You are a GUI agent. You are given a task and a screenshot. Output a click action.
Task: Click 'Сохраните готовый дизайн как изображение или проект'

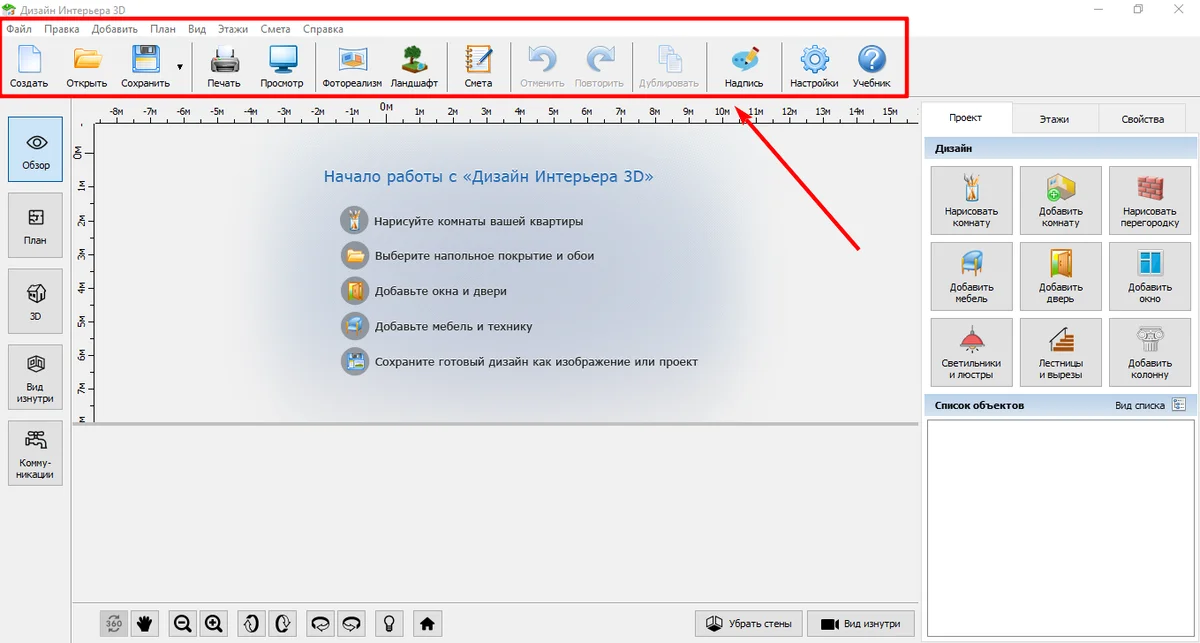click(x=536, y=362)
